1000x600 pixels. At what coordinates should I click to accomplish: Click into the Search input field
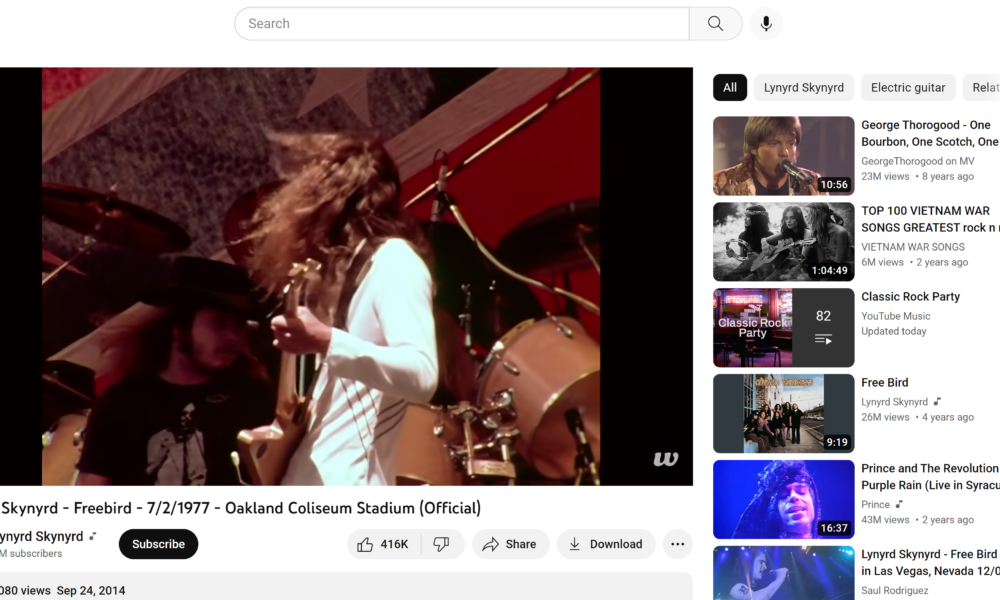coord(462,24)
